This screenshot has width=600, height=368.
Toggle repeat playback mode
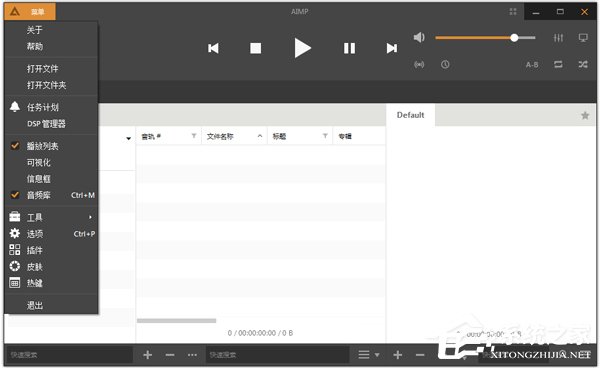point(558,65)
